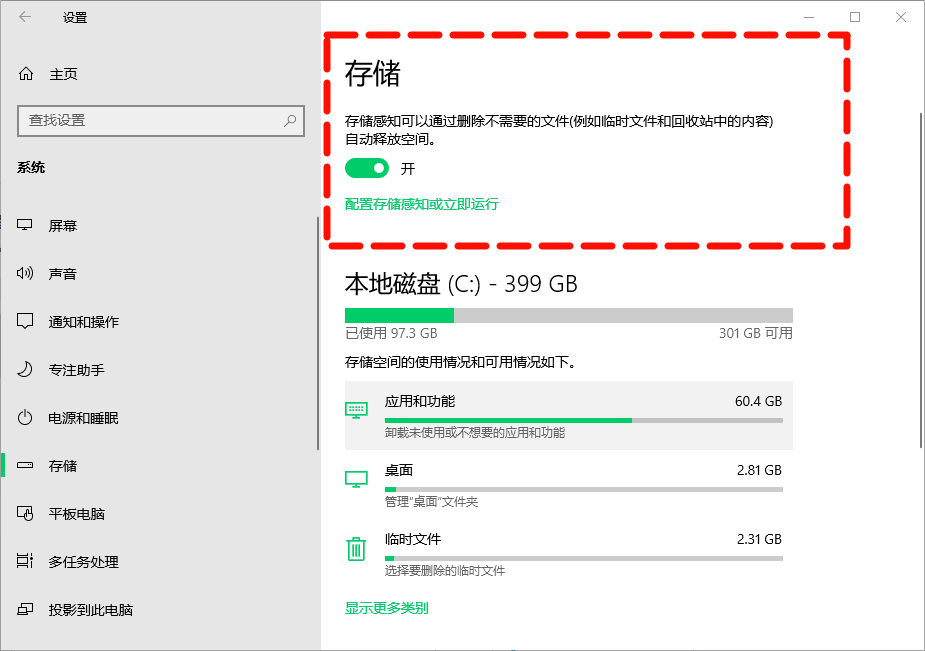Click the monitor icon next to 屏幕
925x651 pixels.
[x=25, y=225]
